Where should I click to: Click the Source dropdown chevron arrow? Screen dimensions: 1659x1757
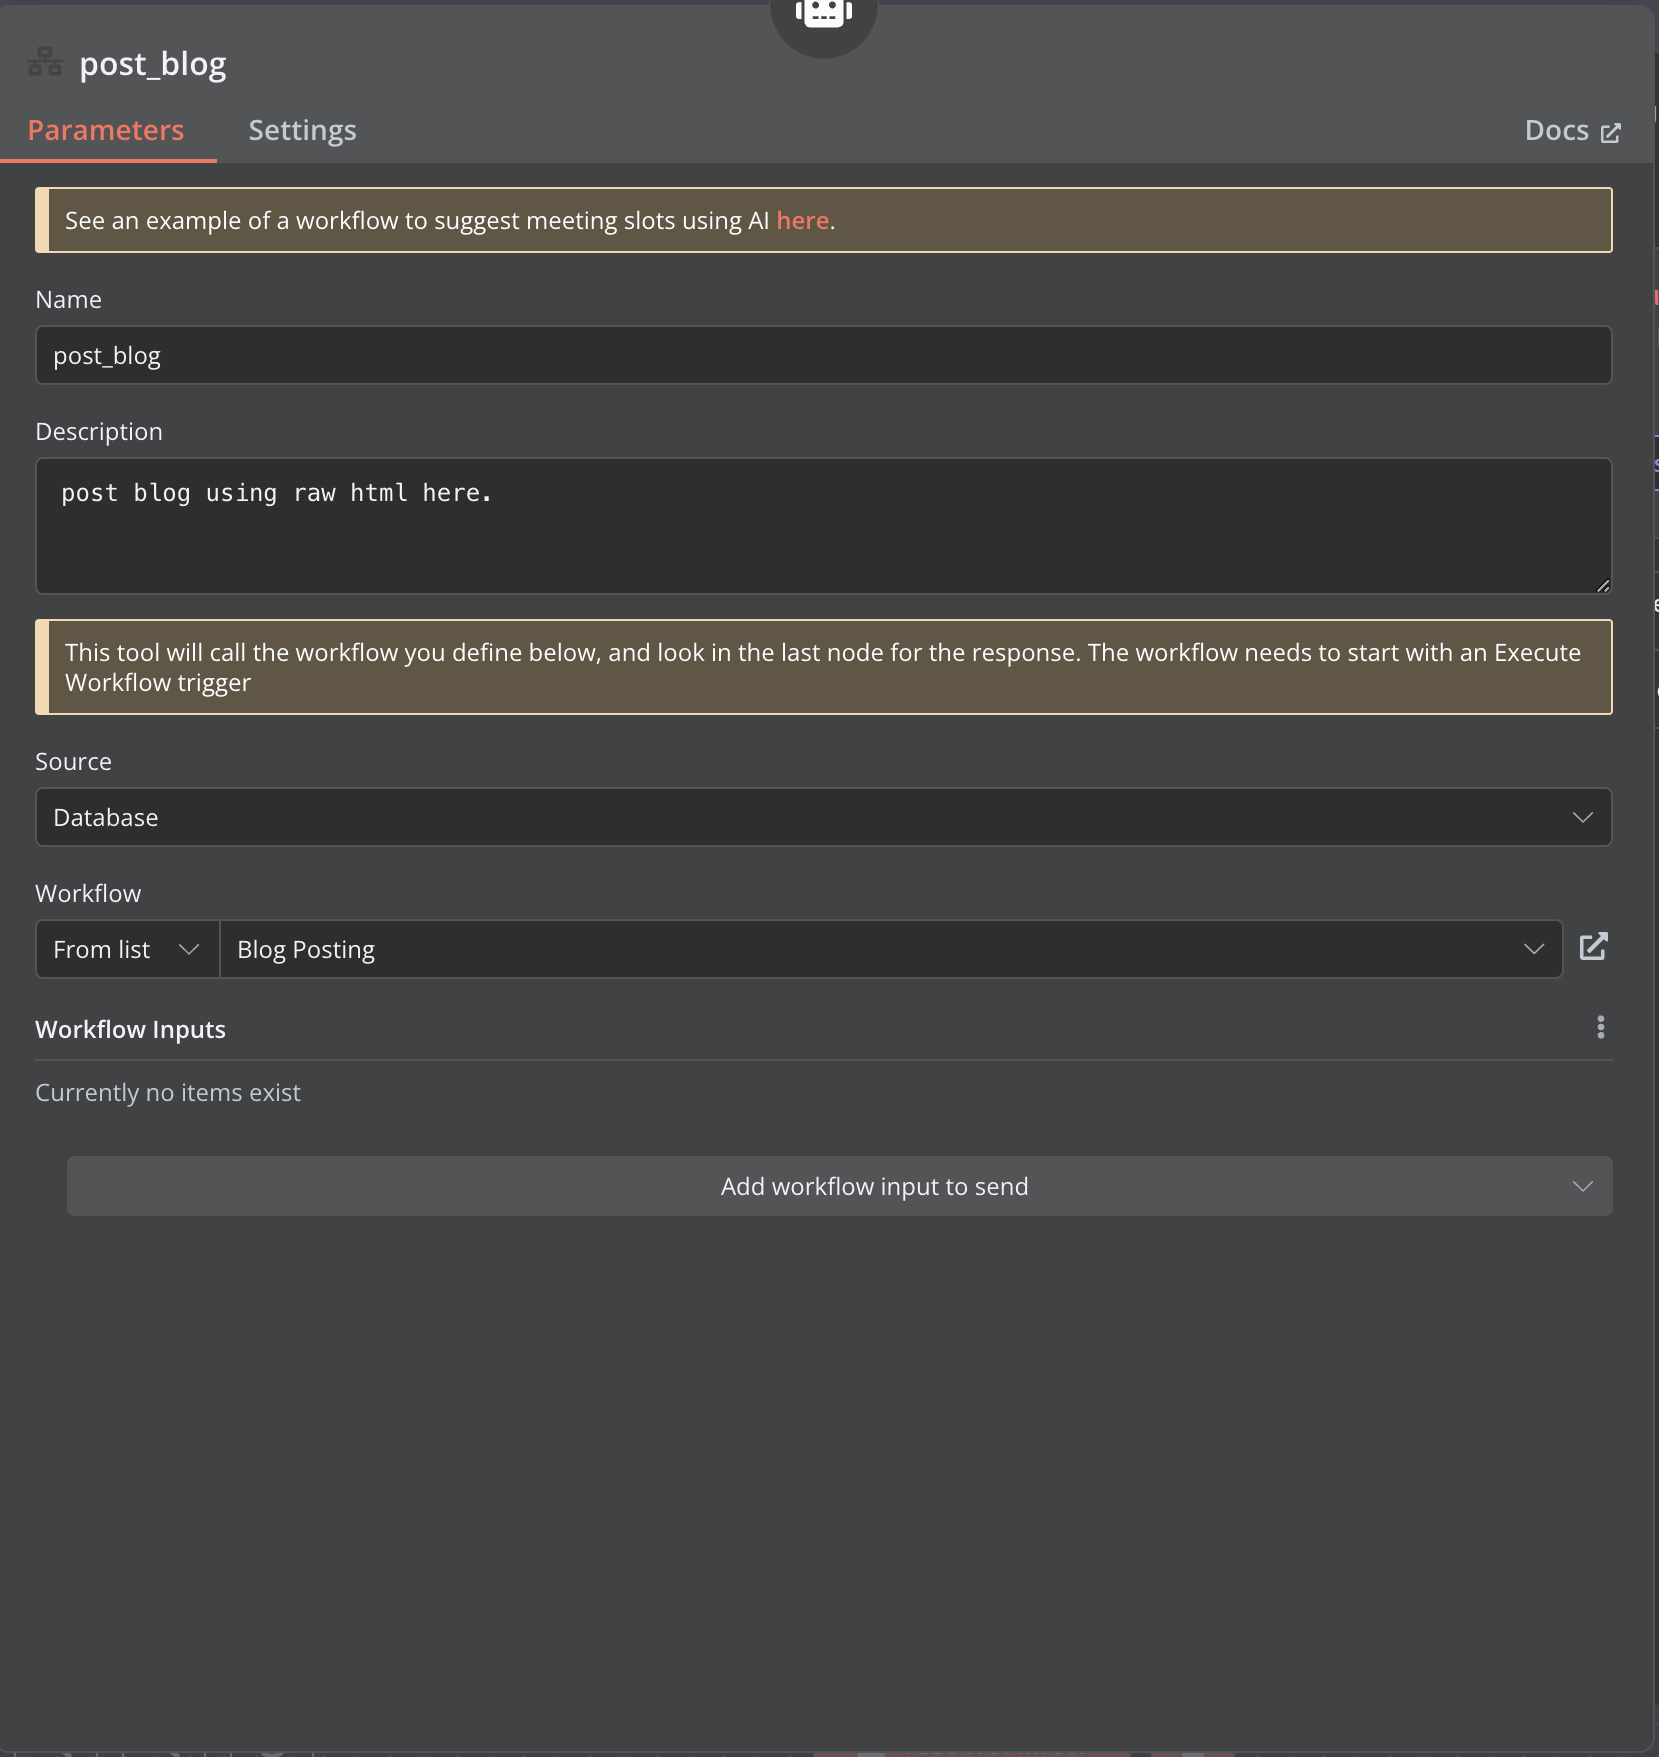1582,817
